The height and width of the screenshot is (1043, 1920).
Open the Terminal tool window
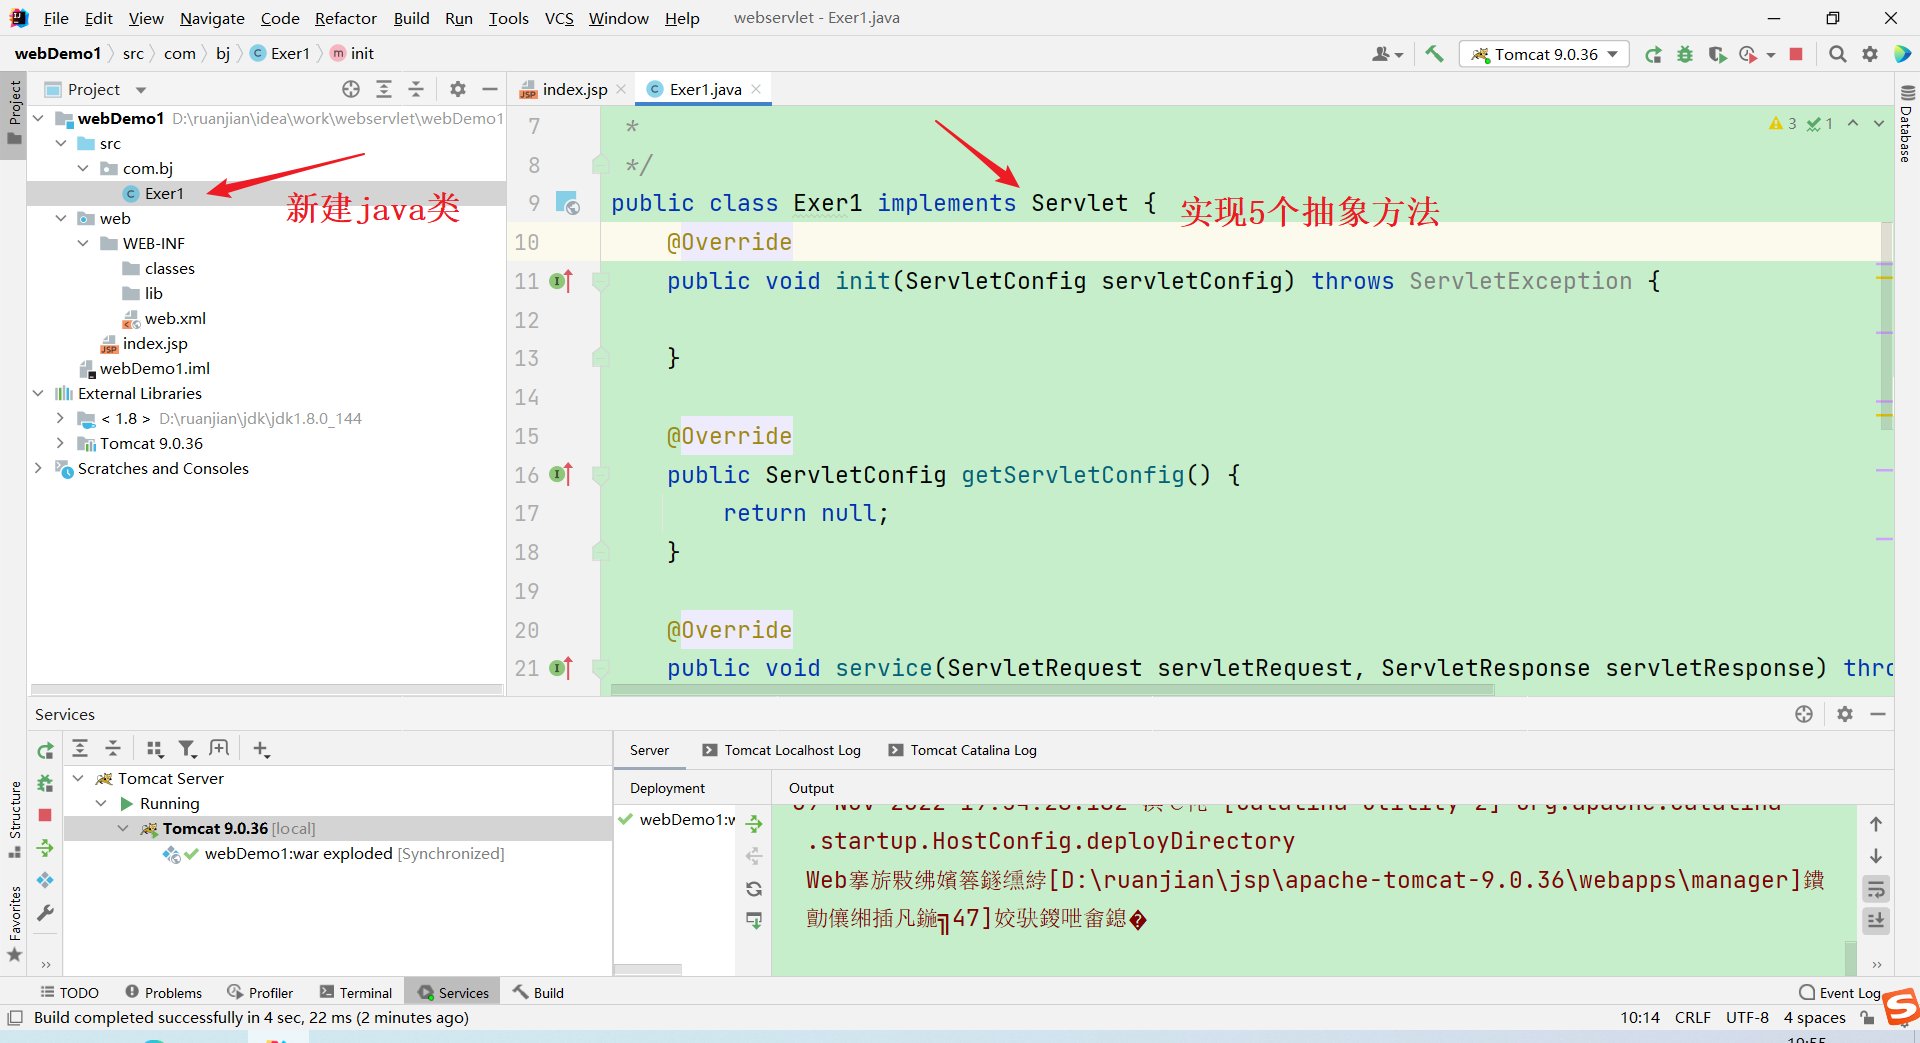click(356, 992)
